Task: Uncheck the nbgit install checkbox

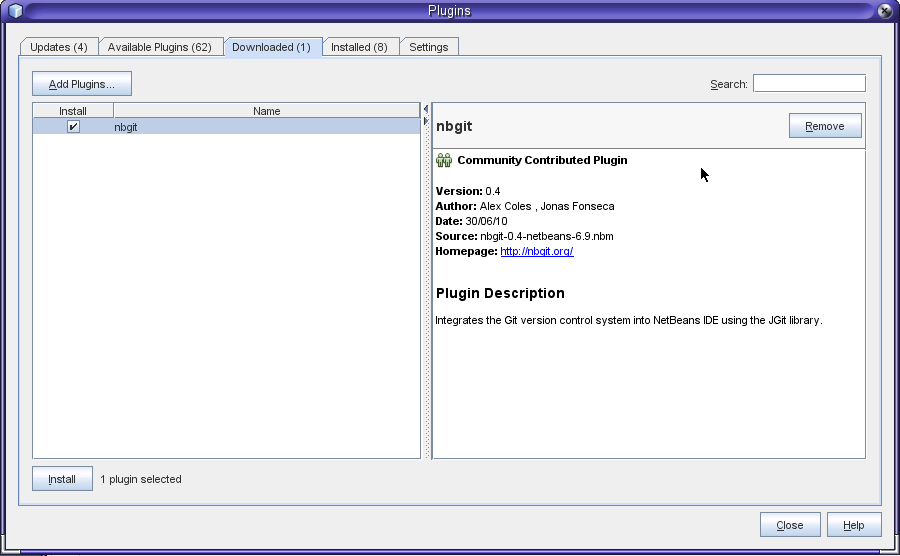Action: (73, 127)
